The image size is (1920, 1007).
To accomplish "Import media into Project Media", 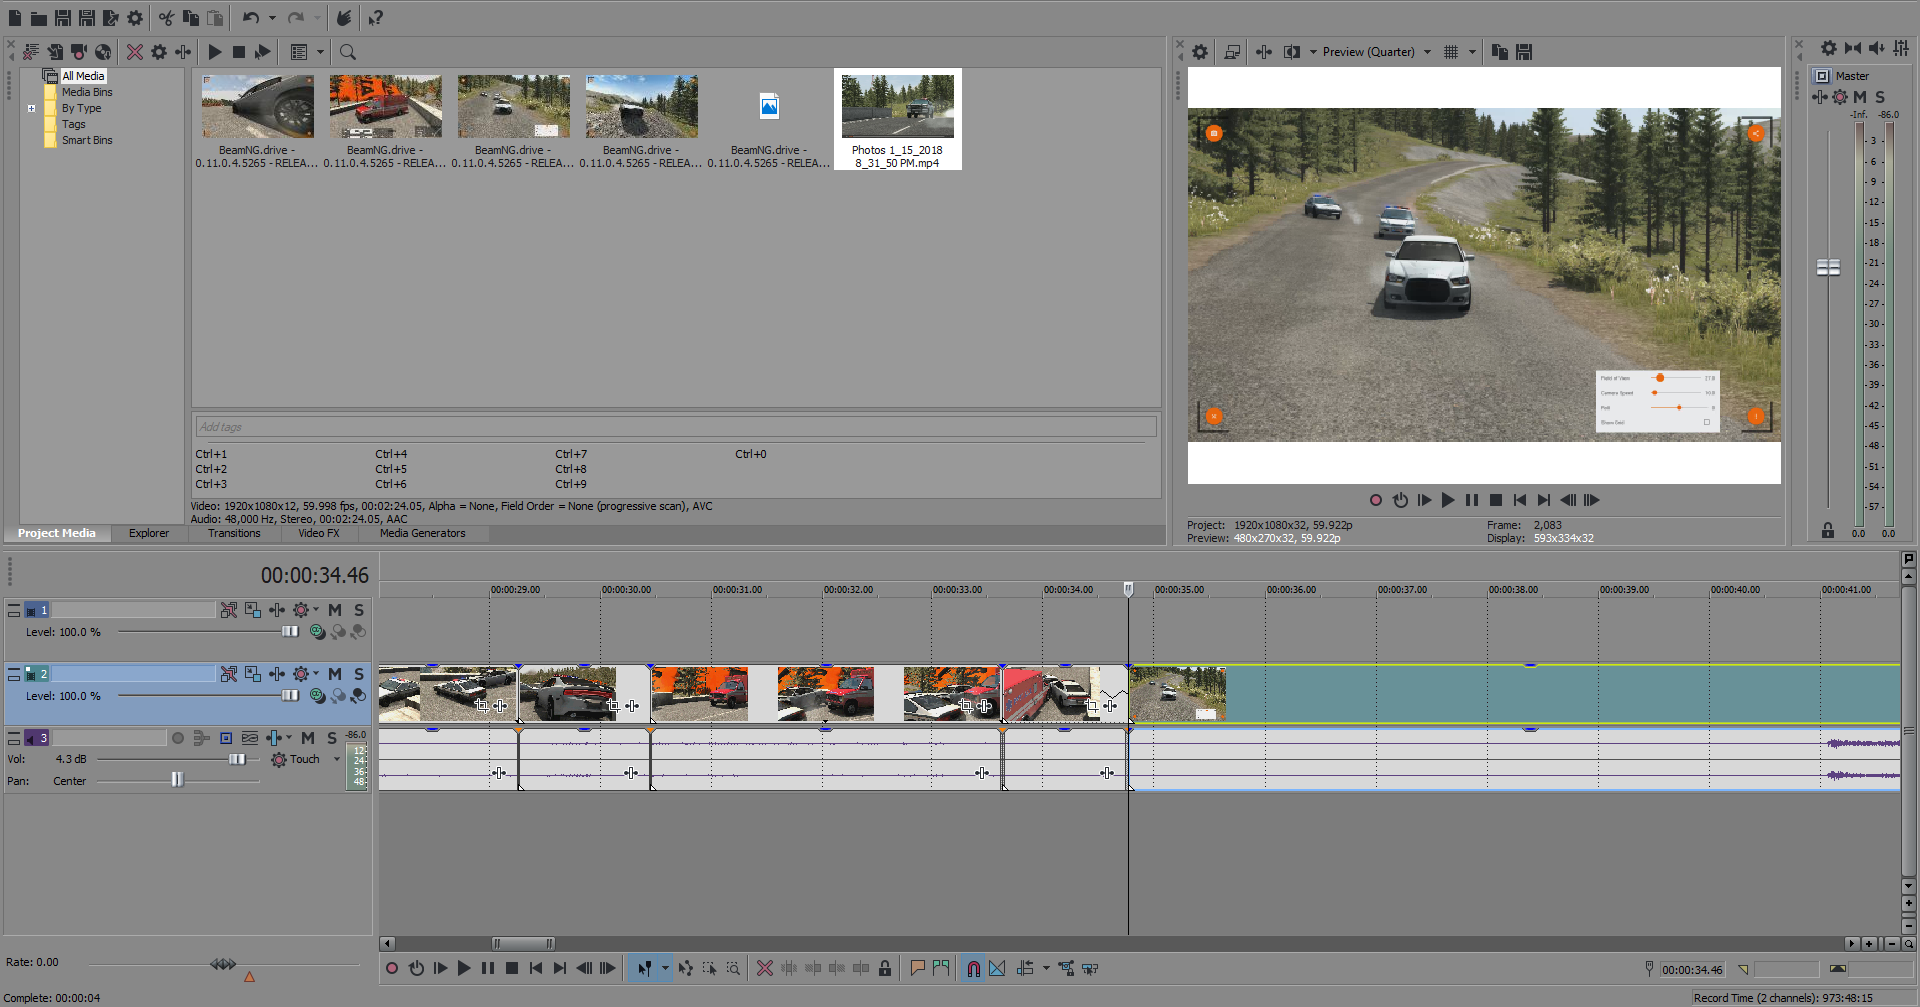I will pyautogui.click(x=55, y=52).
